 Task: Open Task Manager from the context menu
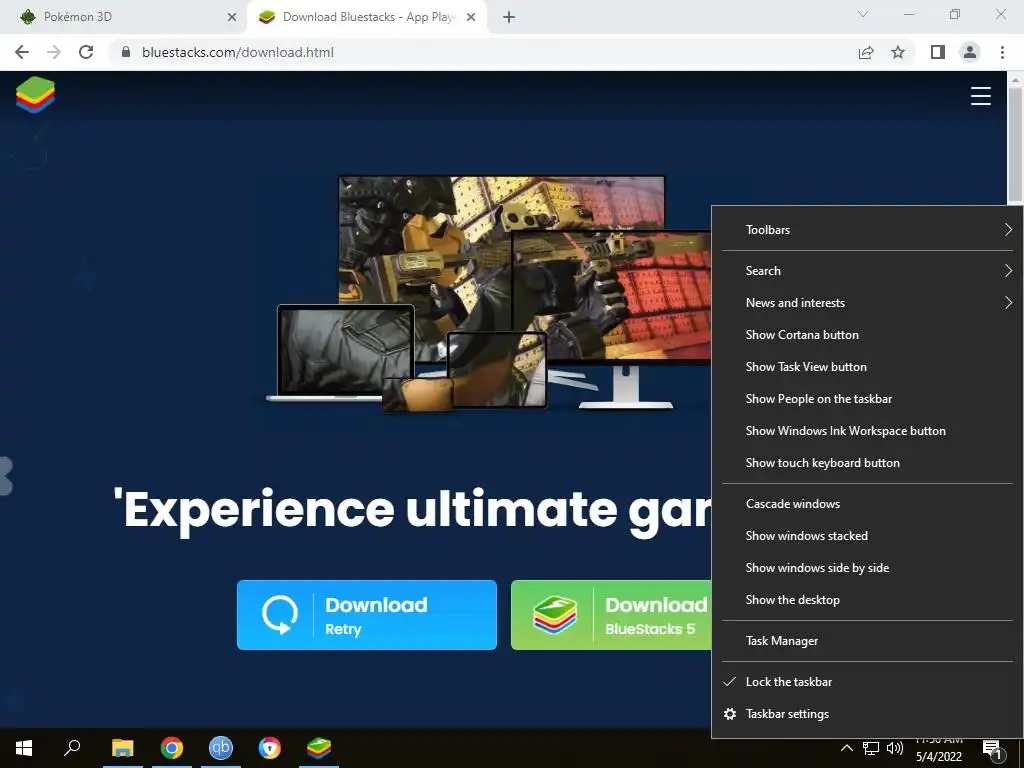867,641
